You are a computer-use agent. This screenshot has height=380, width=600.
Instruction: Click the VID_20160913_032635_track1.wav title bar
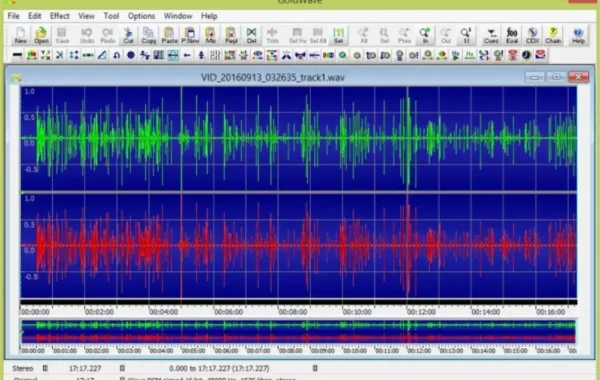pos(273,77)
